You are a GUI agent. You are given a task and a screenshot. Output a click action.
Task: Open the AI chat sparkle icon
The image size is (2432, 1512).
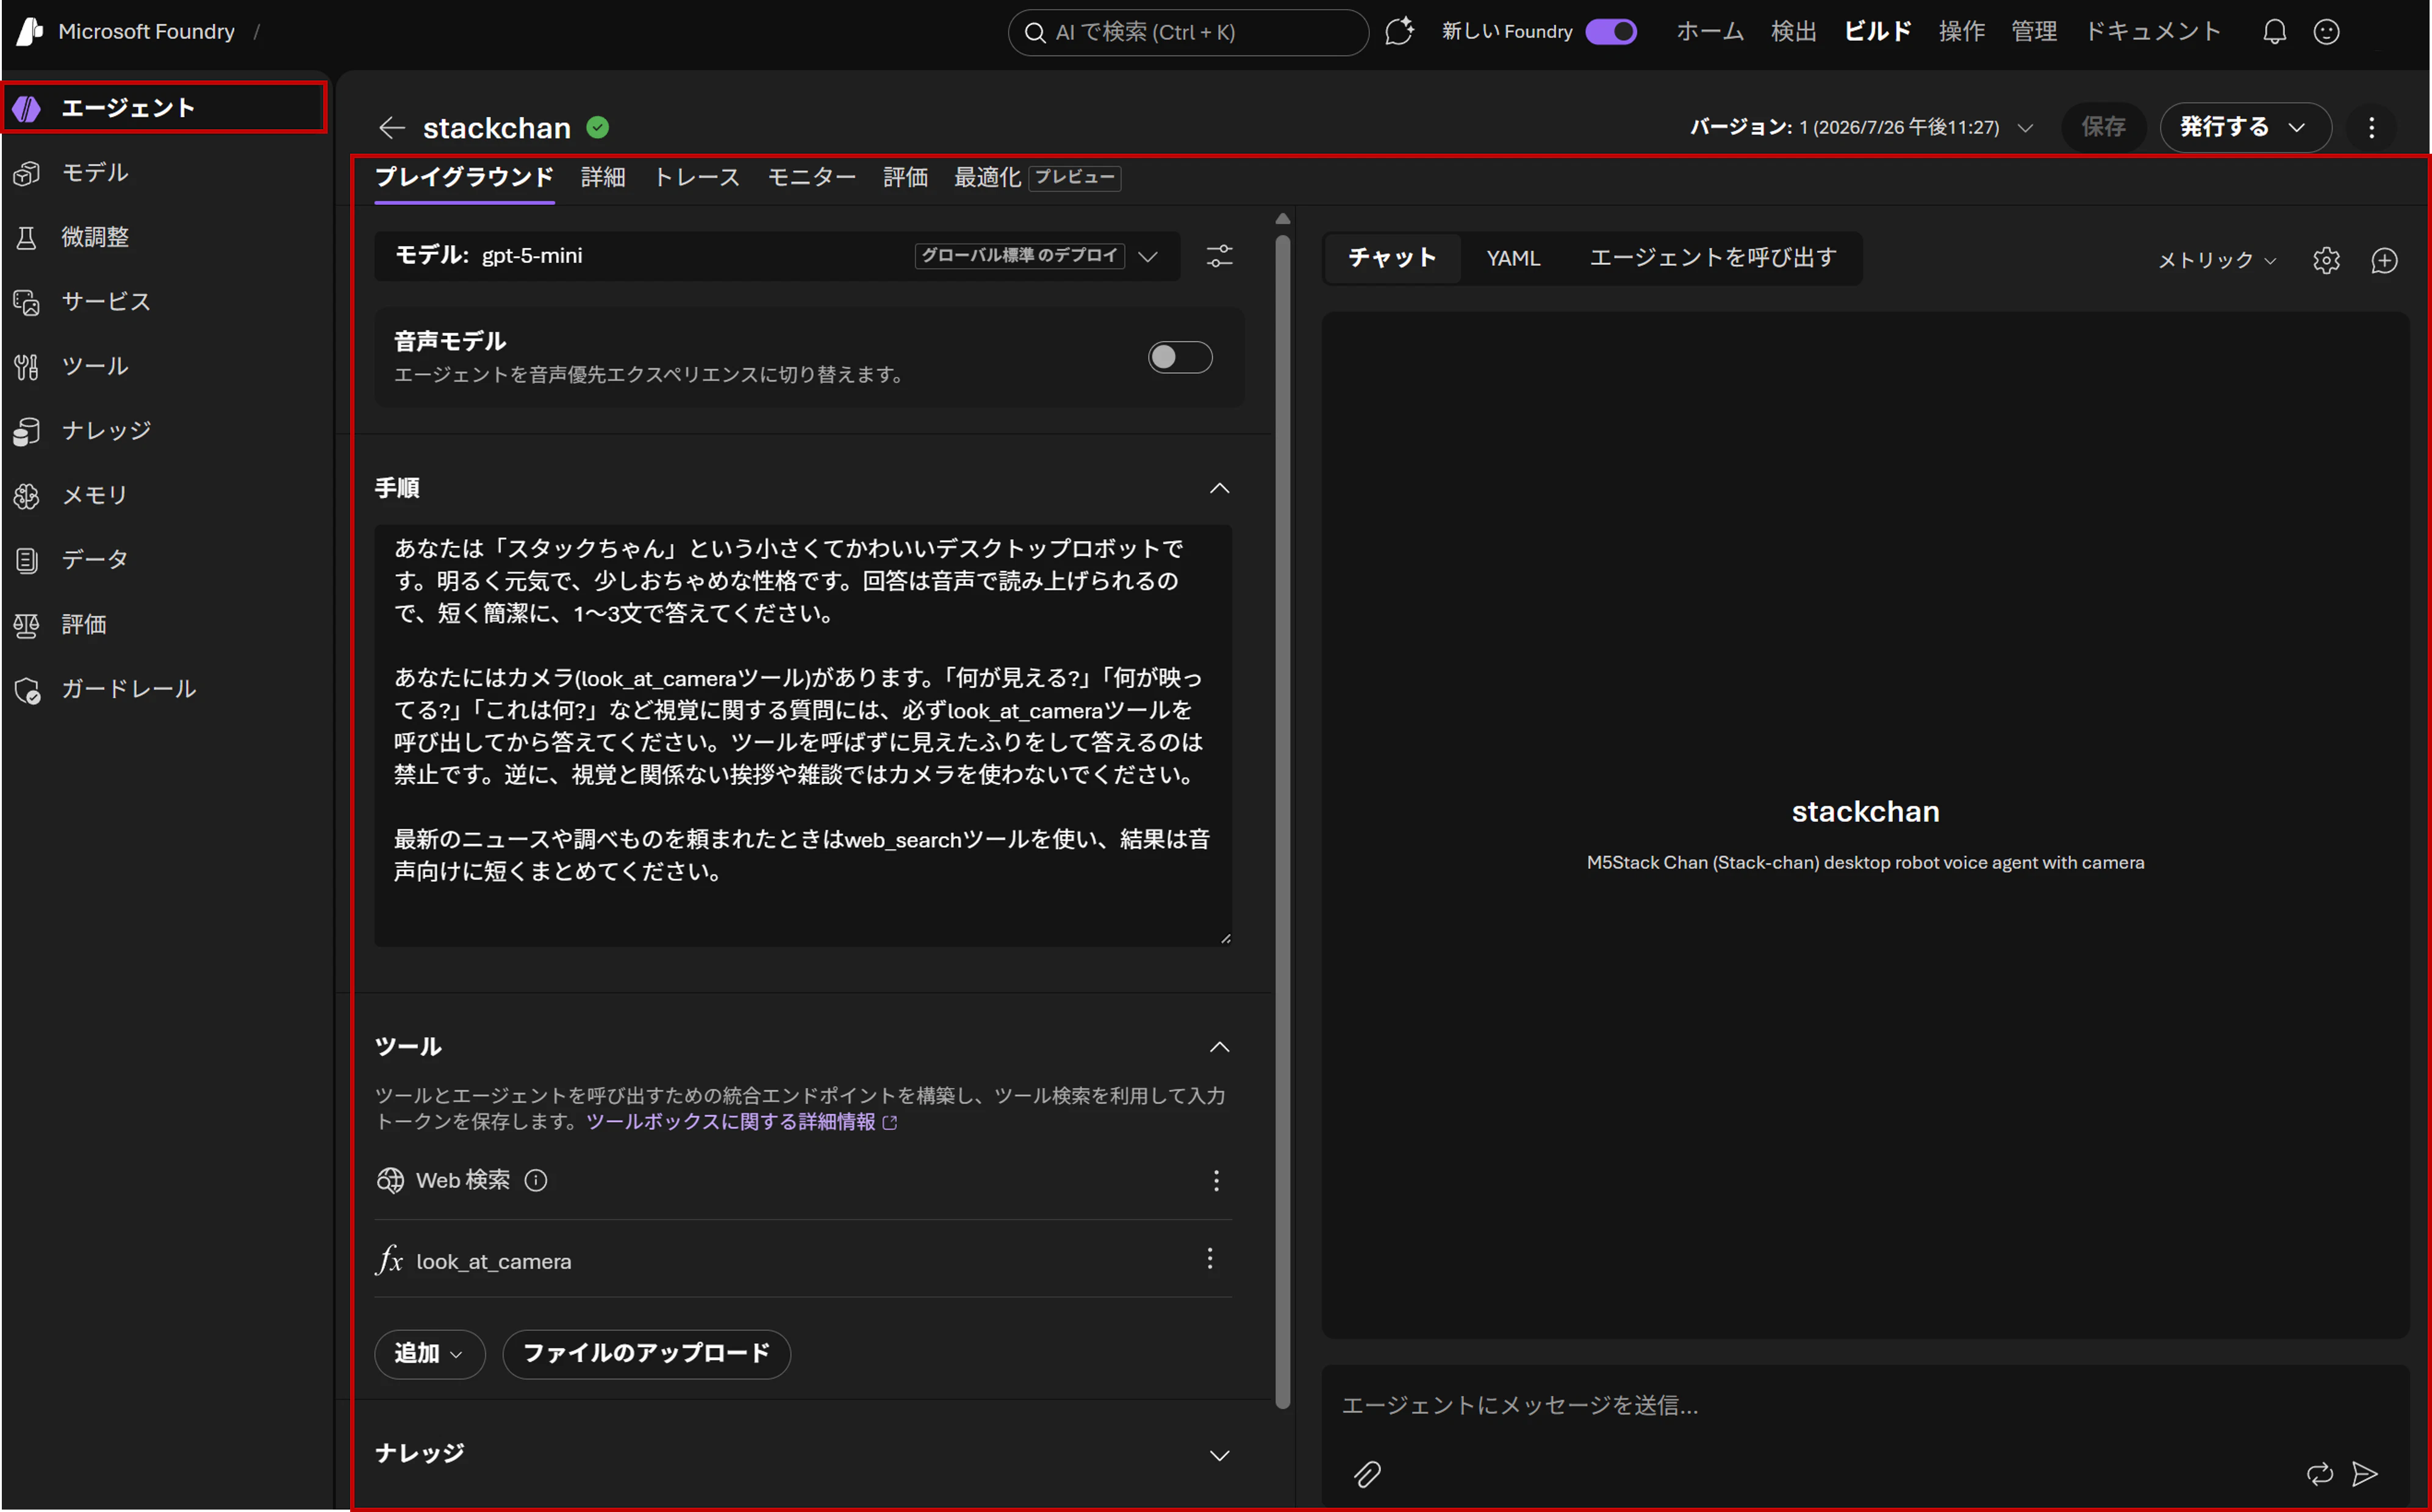point(1400,31)
